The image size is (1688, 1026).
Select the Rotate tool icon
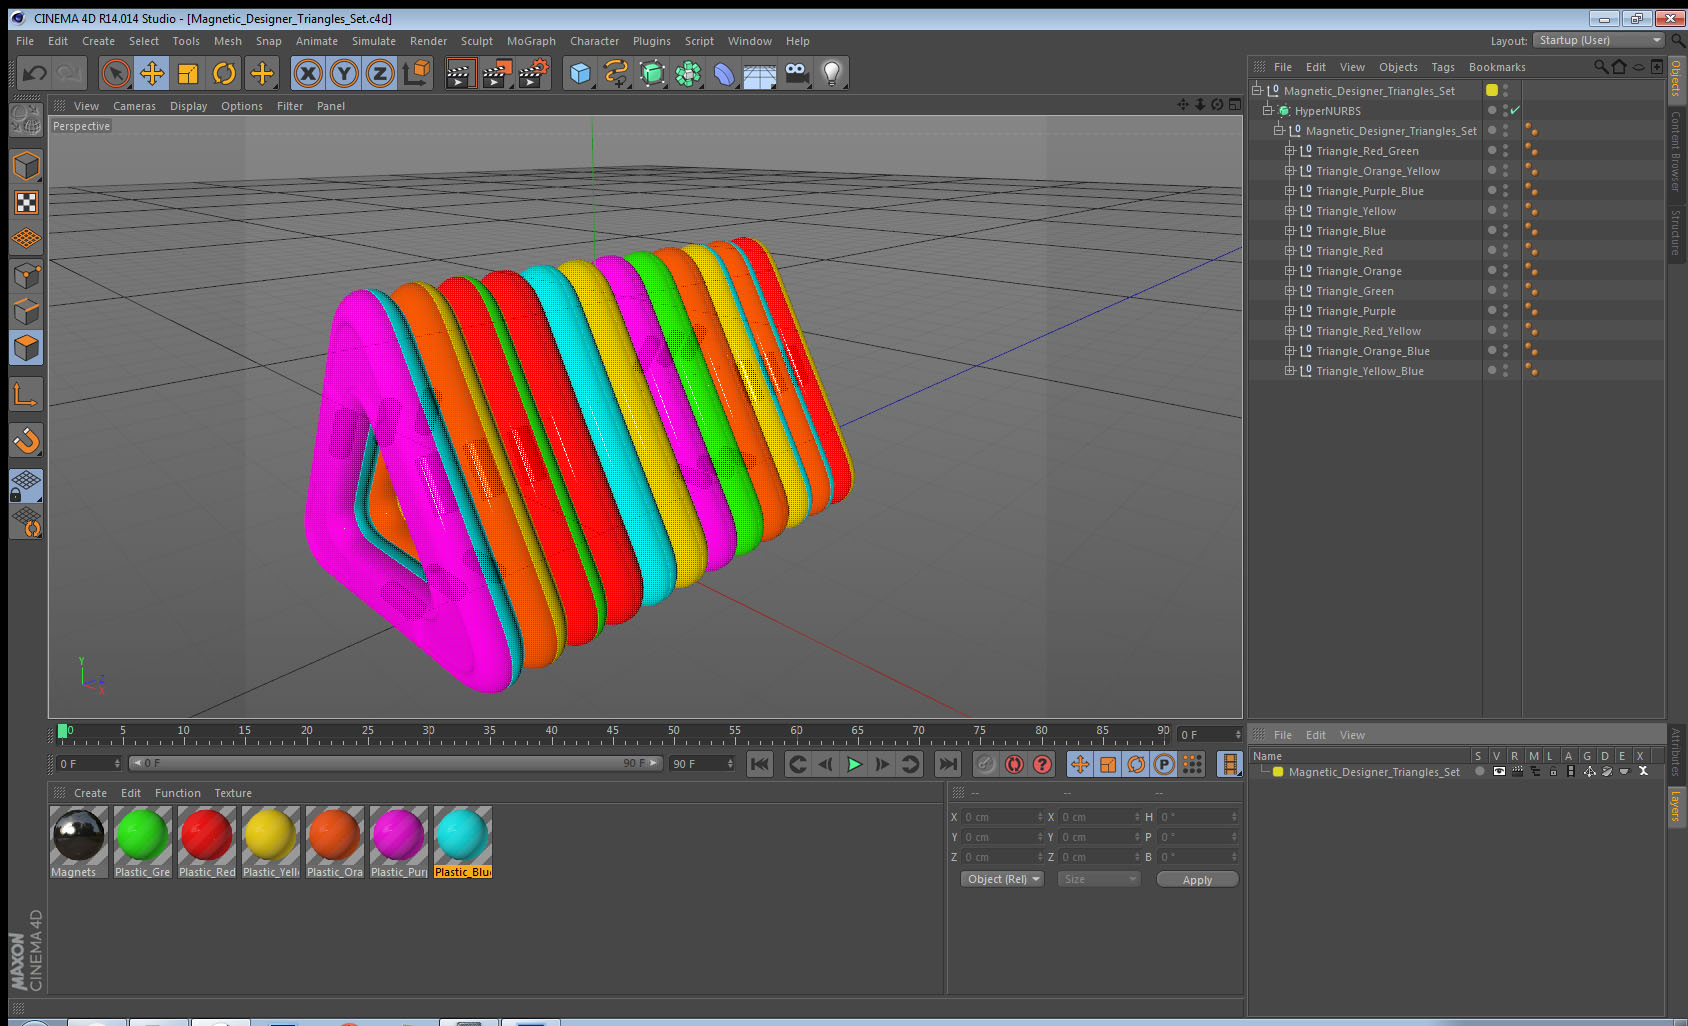click(224, 73)
